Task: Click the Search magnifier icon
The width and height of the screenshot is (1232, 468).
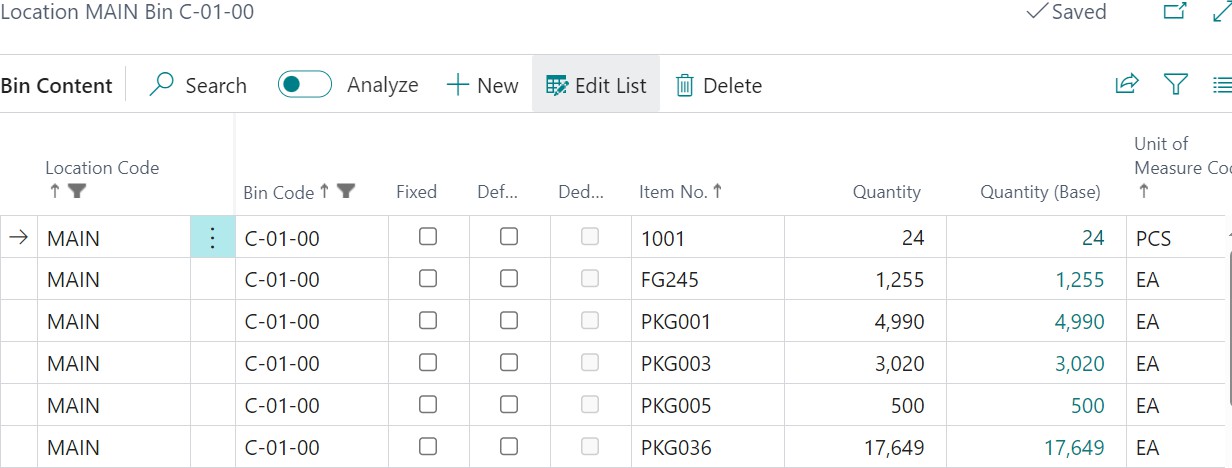Action: pyautogui.click(x=161, y=85)
